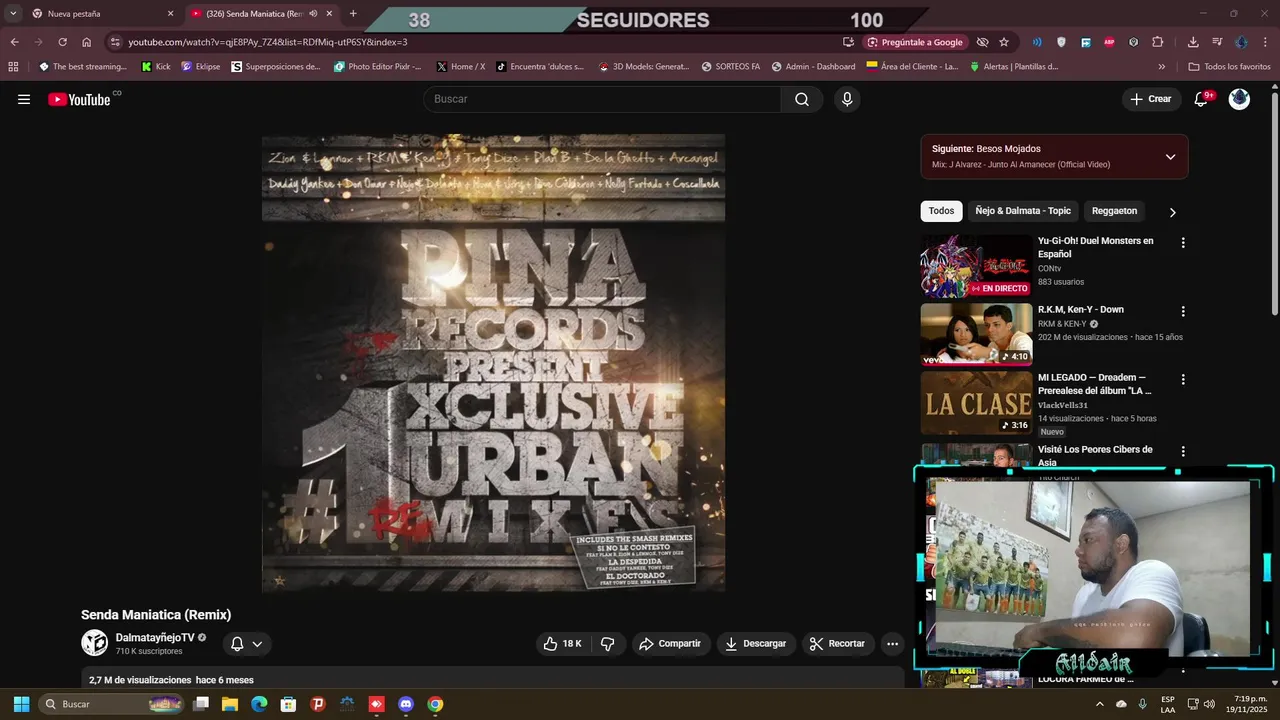
Task: Open the Crear create menu
Action: click(1151, 99)
